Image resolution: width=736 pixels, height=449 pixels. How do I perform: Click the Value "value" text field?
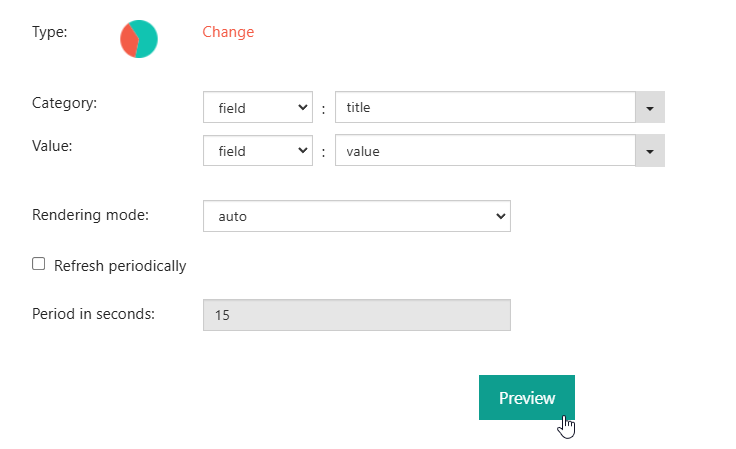485,151
